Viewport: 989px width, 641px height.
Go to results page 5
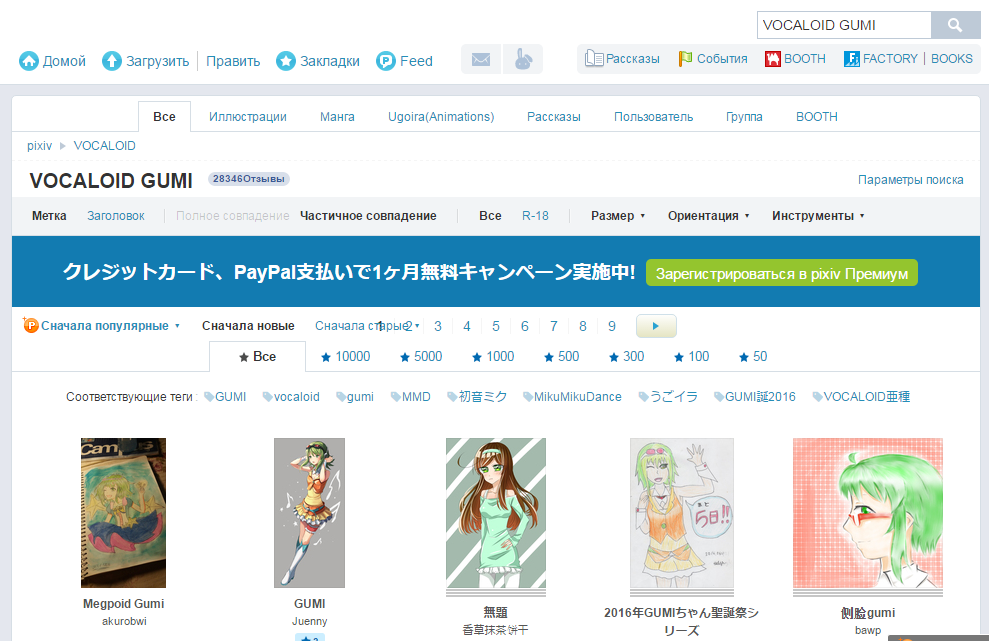coord(496,326)
